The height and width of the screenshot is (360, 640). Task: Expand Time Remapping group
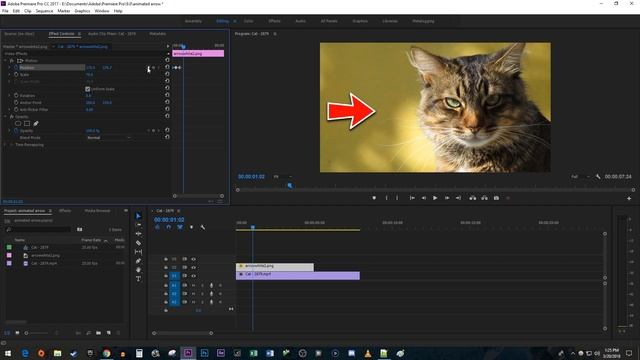pos(5,144)
